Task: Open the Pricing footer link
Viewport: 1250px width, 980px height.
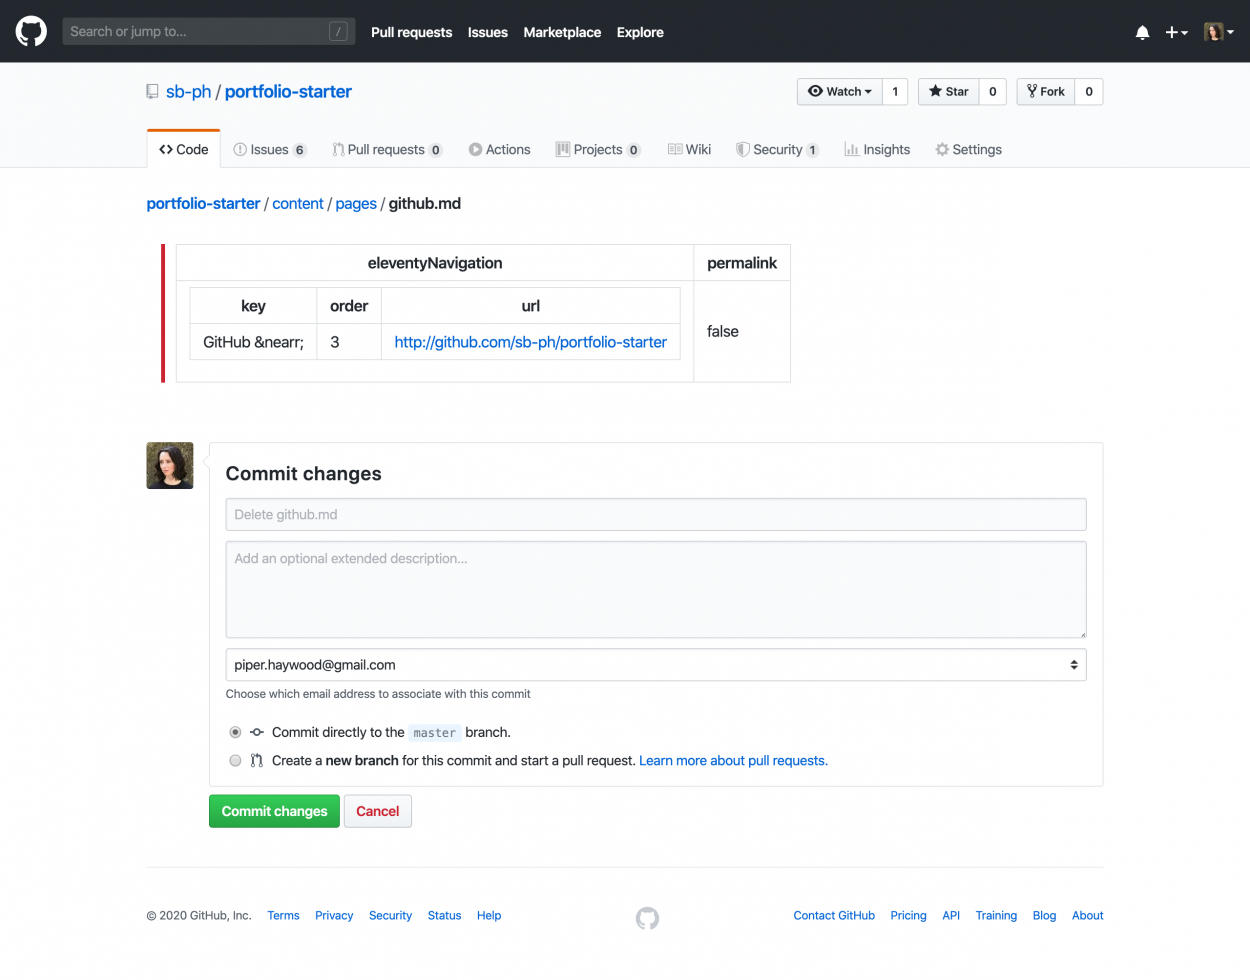Action: click(x=908, y=915)
